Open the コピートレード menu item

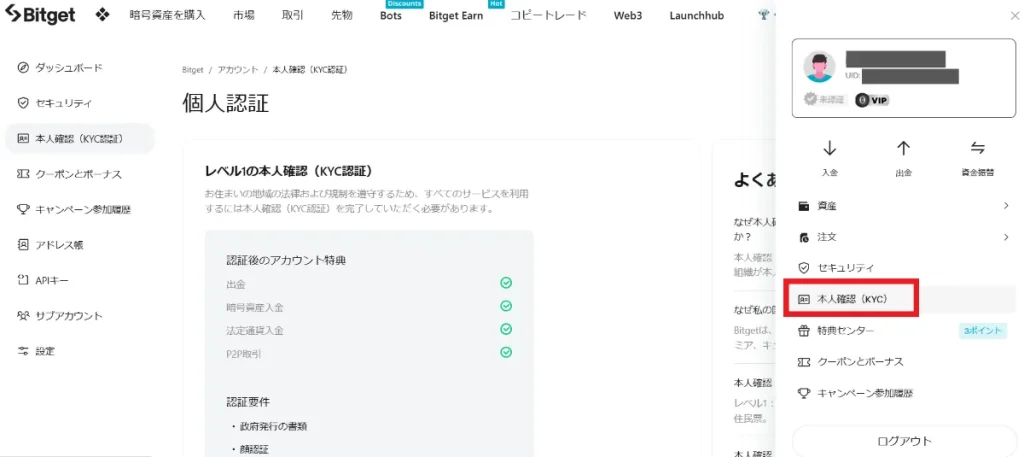(x=548, y=15)
